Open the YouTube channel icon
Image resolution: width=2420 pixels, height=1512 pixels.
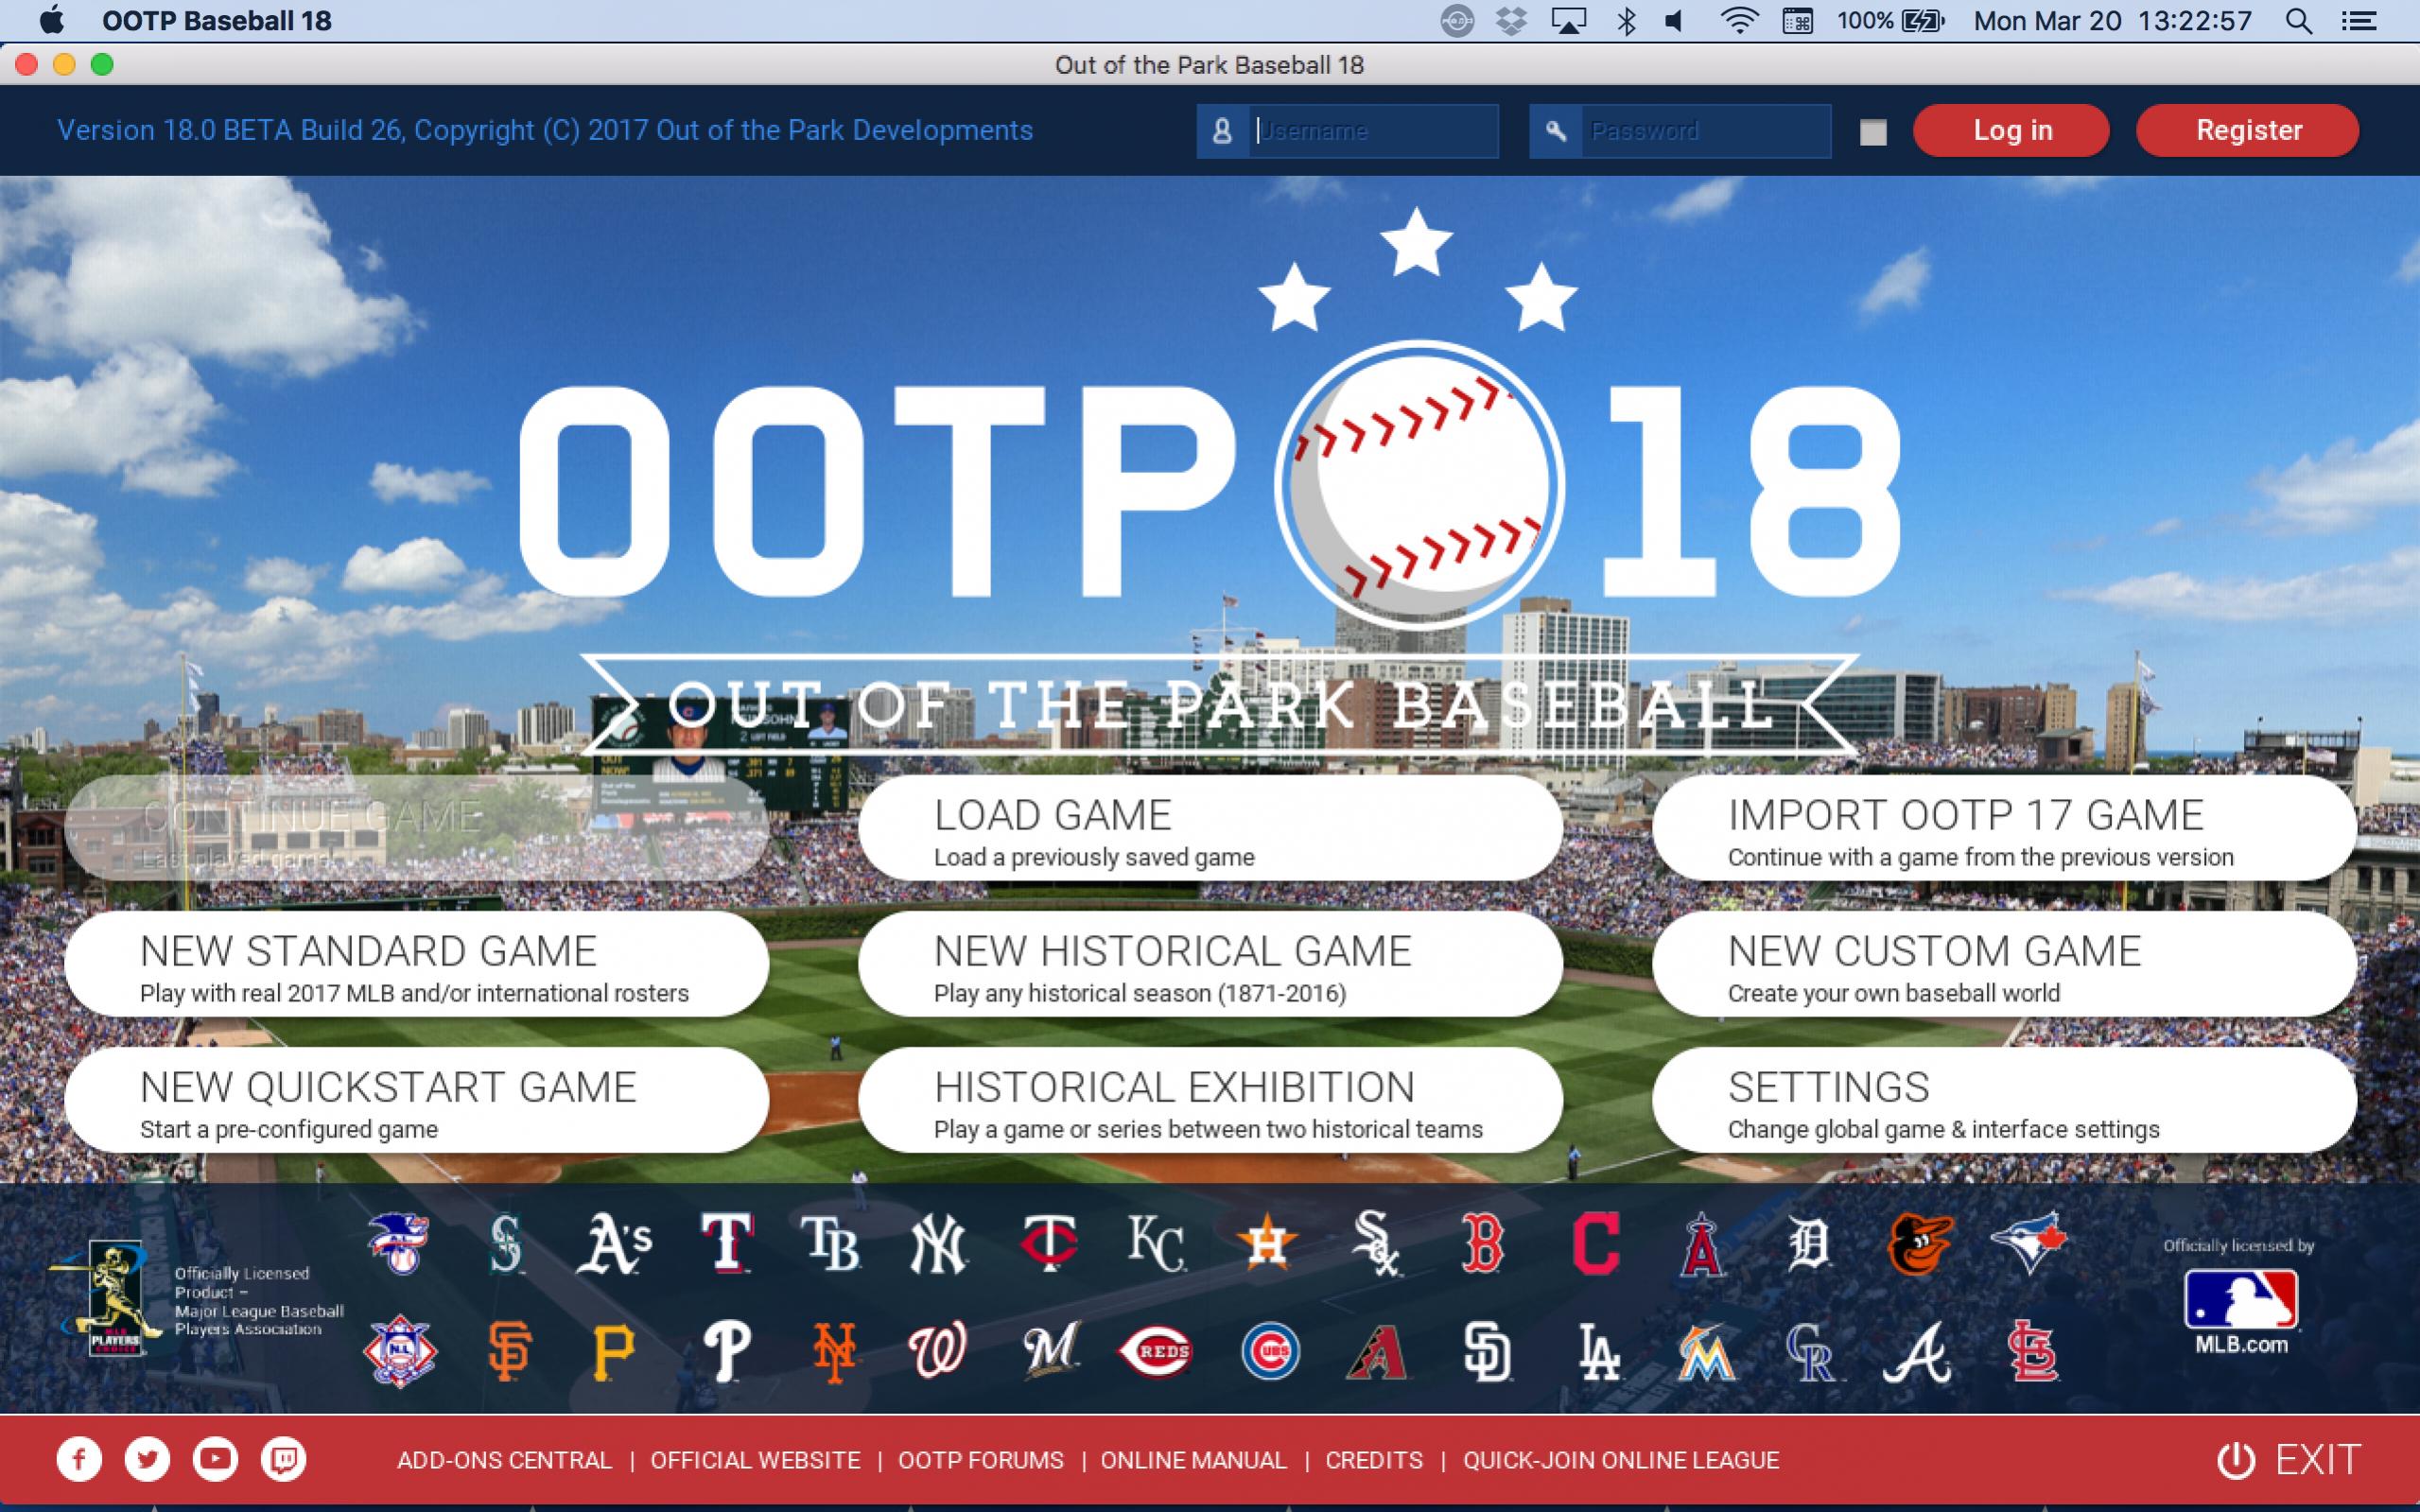click(x=215, y=1459)
